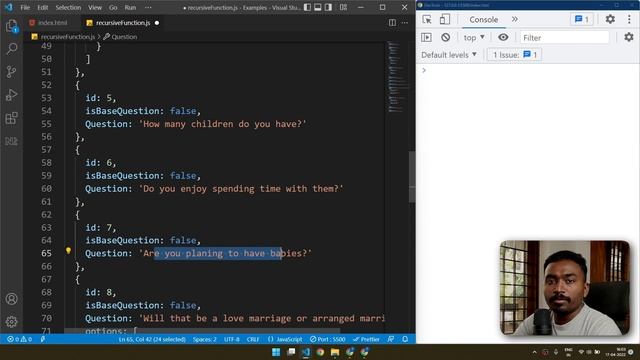The image size is (640, 360).
Task: Toggle Primary Side Bar layout button
Action: tap(307, 7)
